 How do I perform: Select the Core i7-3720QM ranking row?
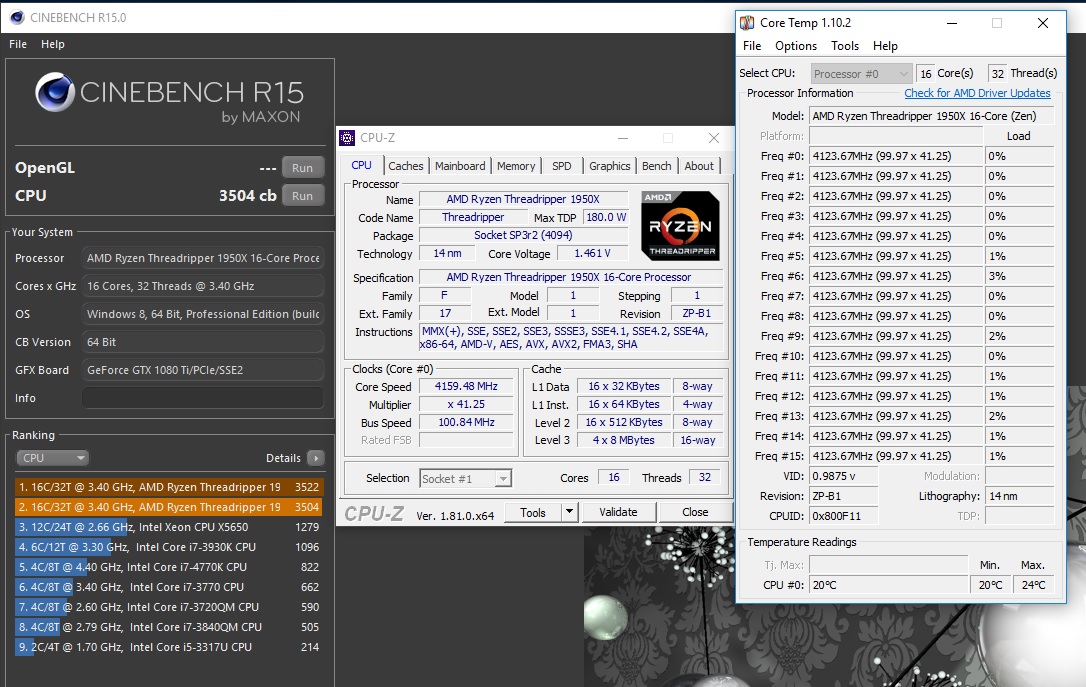tap(168, 607)
